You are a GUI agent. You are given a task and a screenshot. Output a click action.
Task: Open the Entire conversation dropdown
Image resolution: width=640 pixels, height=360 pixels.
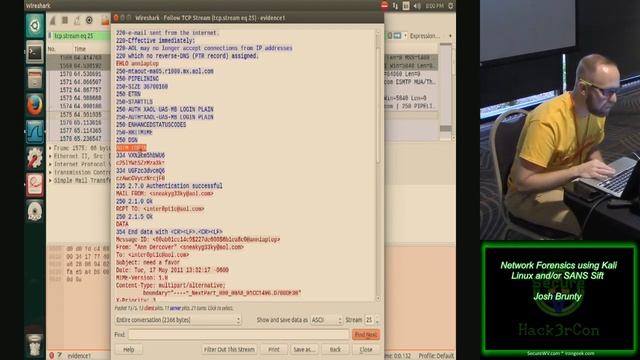[x=178, y=320]
